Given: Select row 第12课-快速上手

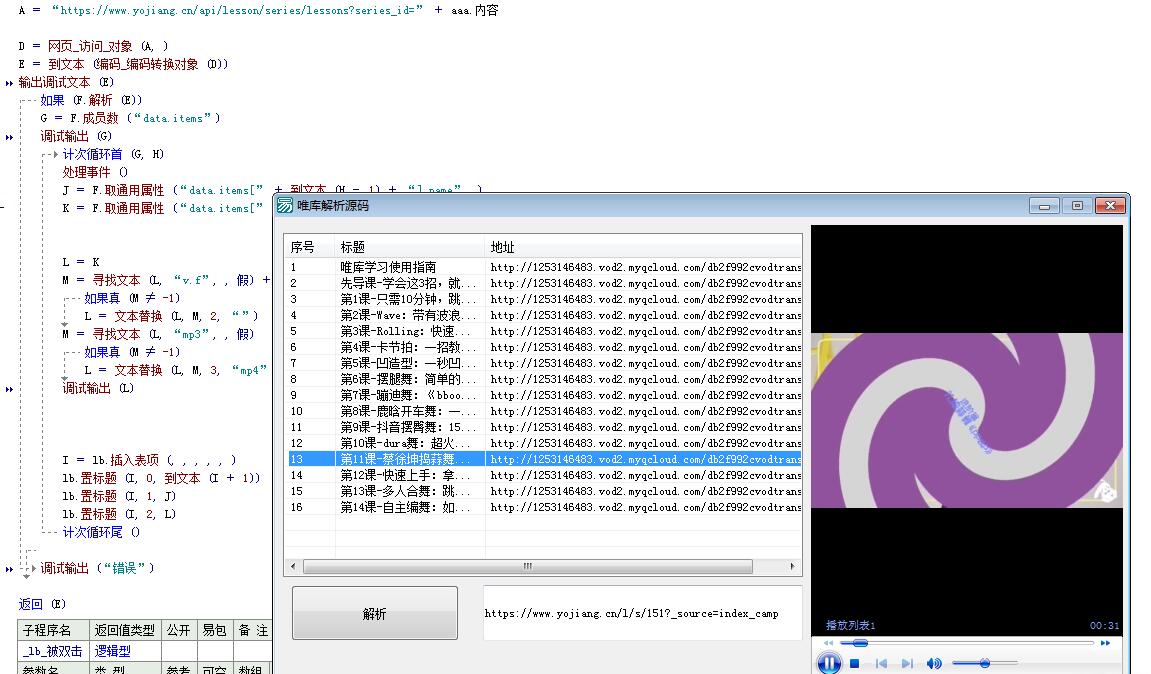Looking at the screenshot, I should click(543, 475).
